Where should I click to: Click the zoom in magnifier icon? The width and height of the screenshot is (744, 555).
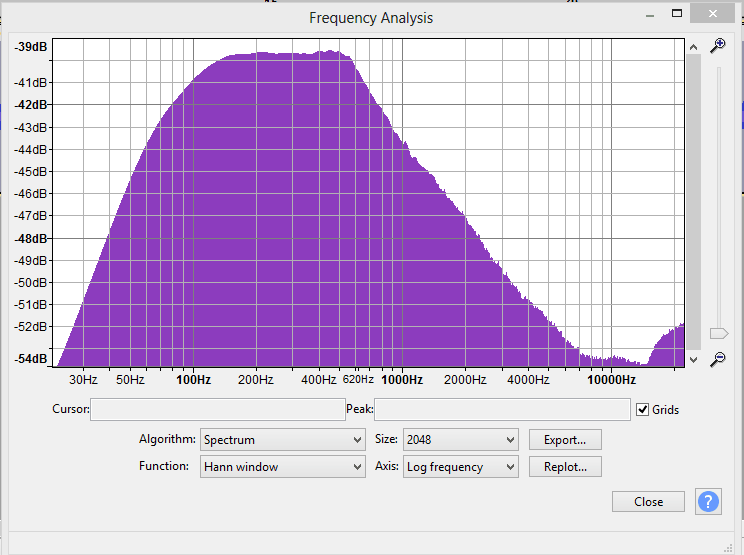coord(717,46)
